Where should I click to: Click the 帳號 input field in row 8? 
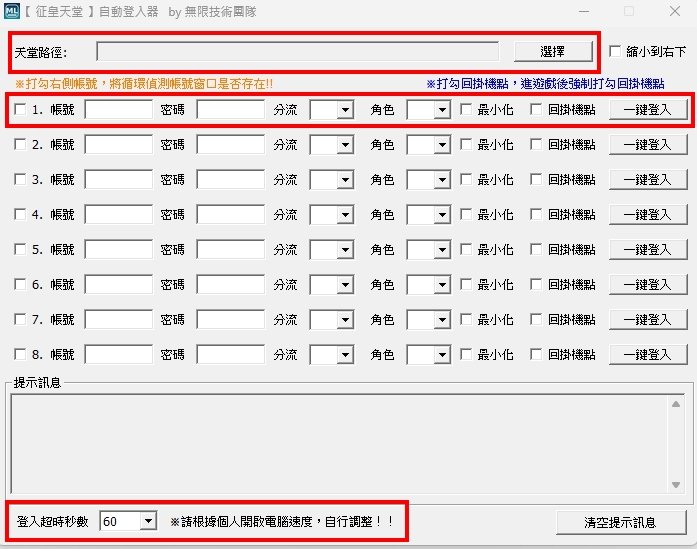(119, 355)
